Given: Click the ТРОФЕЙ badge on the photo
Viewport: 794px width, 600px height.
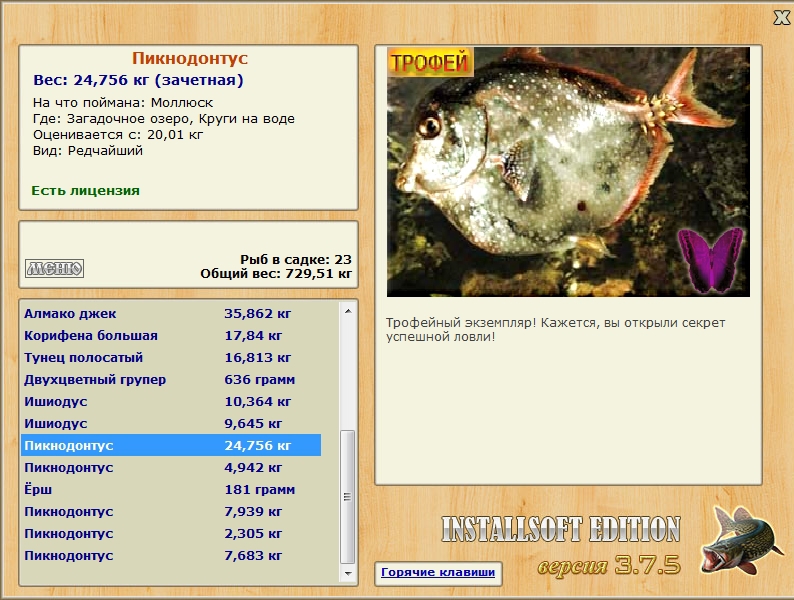Looking at the screenshot, I should [x=430, y=62].
